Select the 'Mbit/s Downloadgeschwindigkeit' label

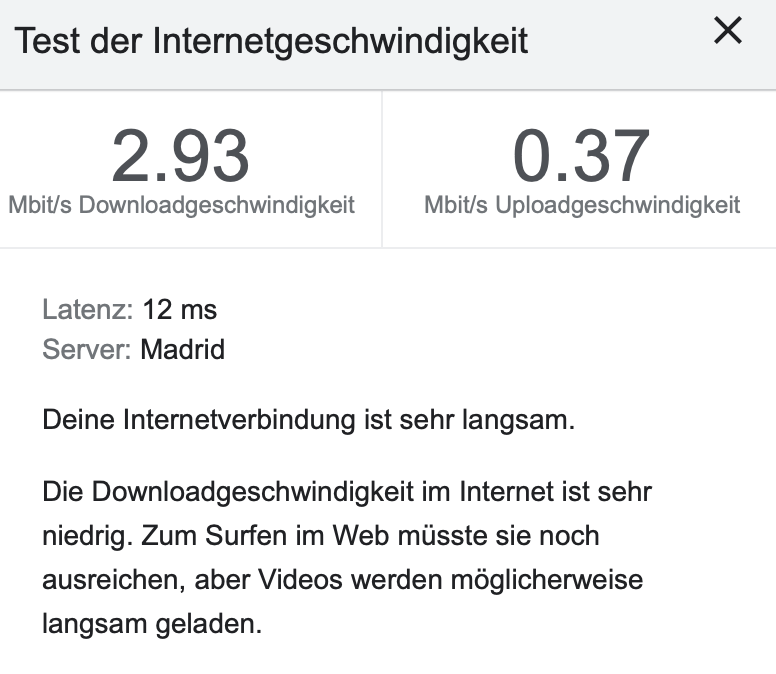tap(182, 205)
